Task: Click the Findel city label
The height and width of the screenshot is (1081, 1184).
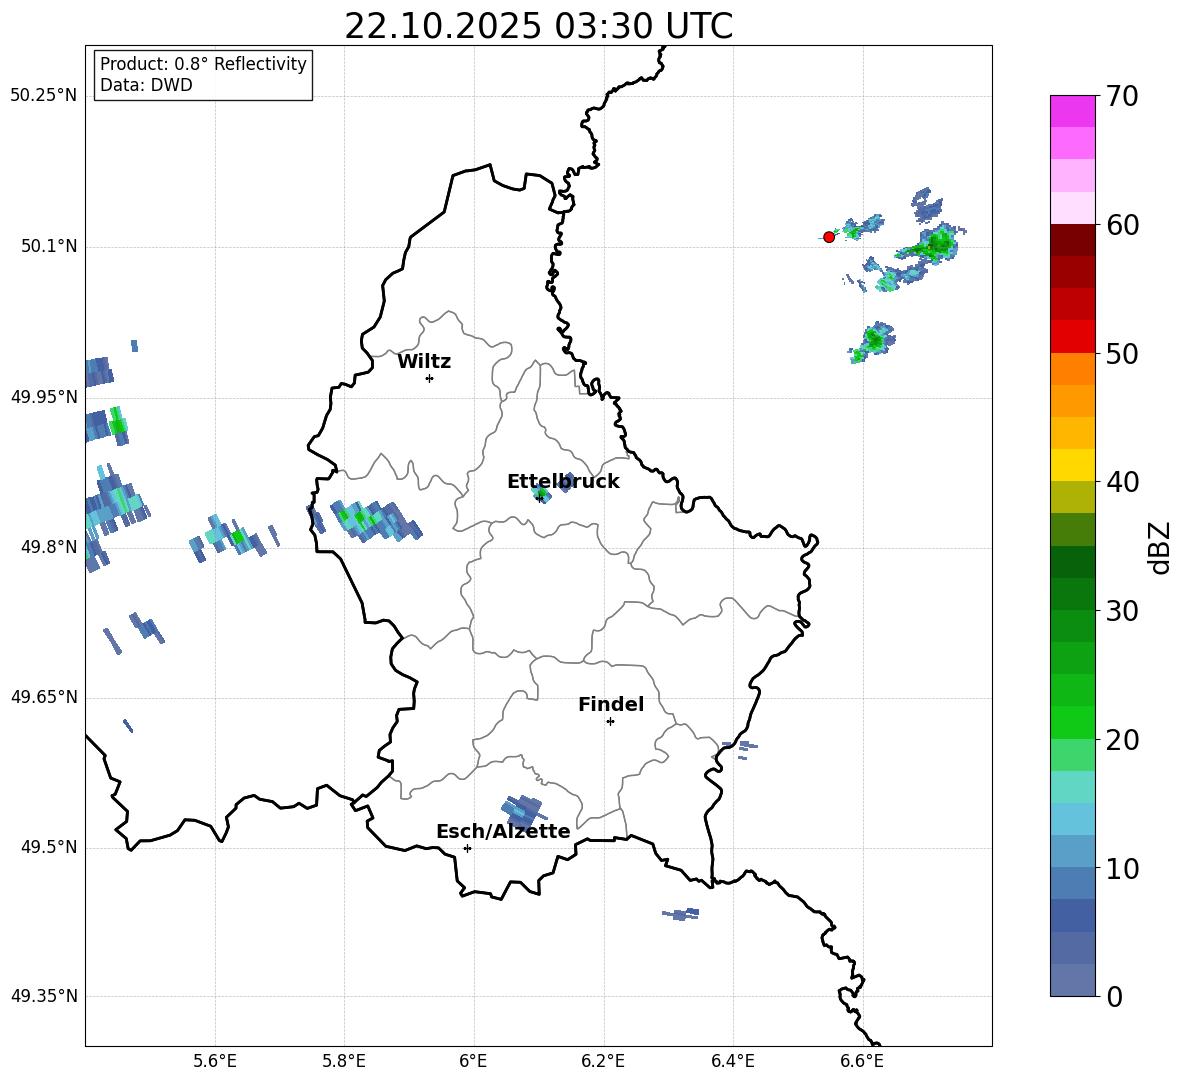Action: [x=611, y=704]
